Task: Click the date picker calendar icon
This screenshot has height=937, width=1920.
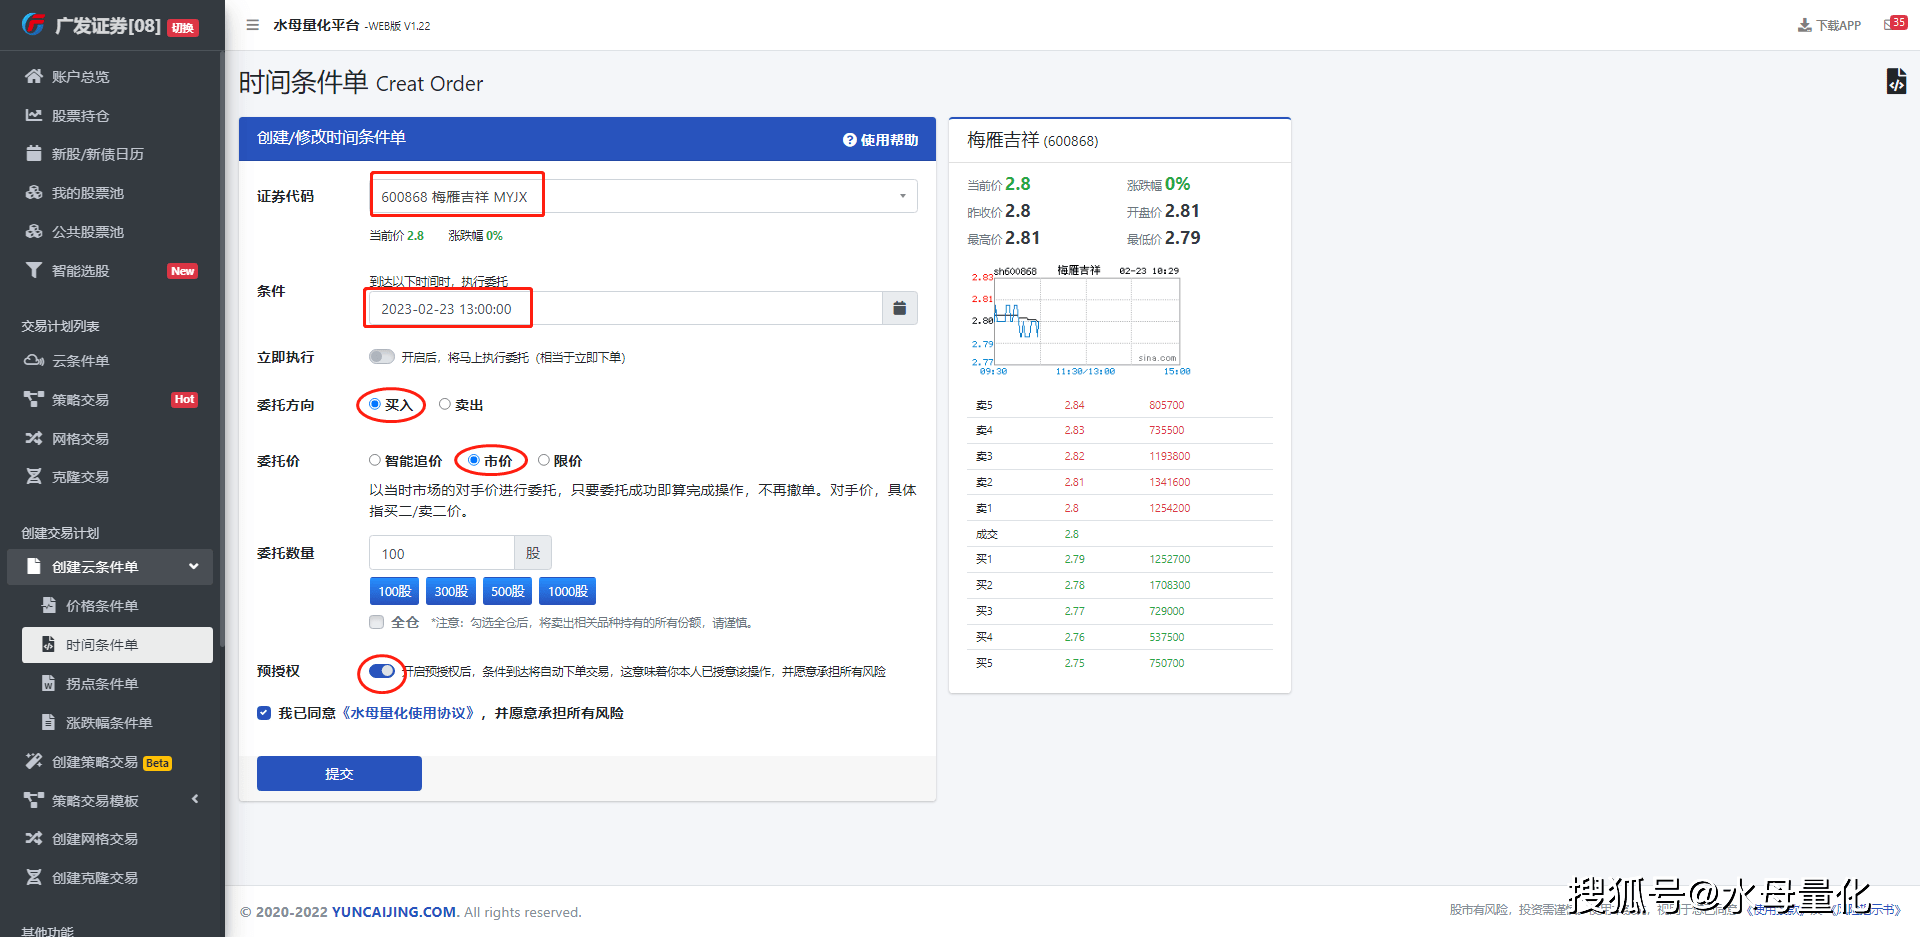Action: click(898, 308)
